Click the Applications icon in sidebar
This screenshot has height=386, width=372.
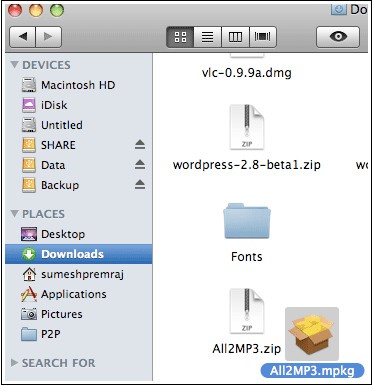coord(29,294)
